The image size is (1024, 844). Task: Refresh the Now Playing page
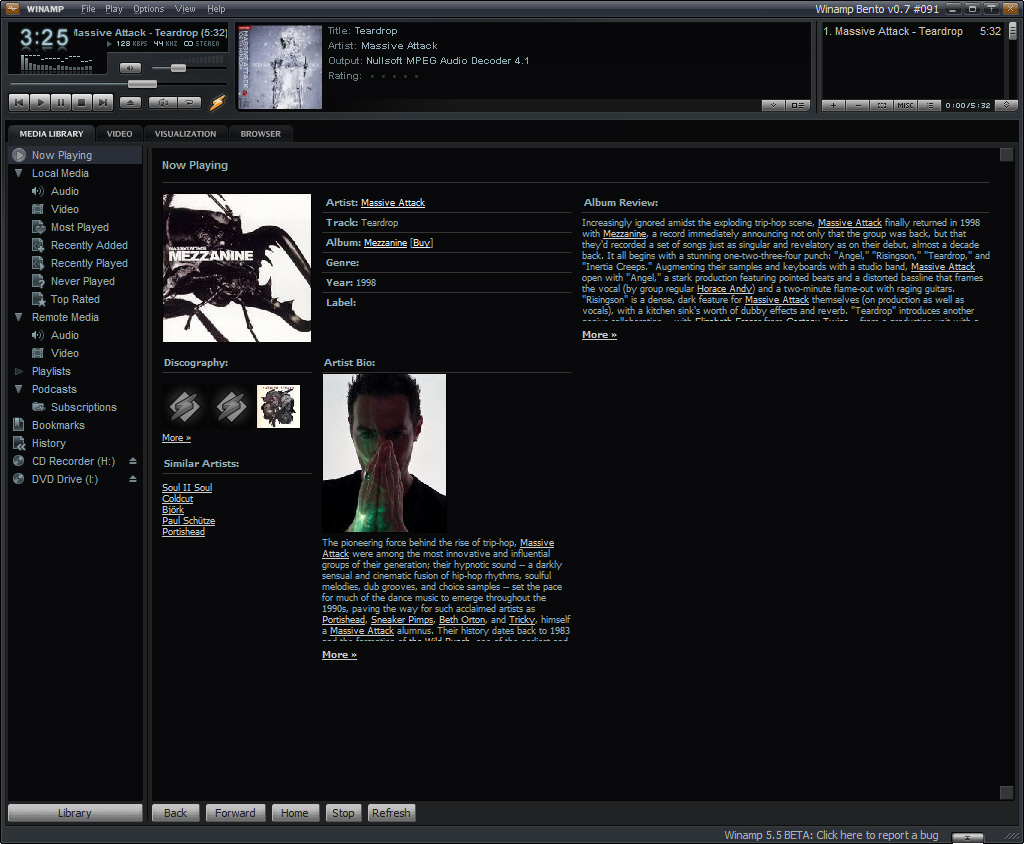(x=391, y=813)
